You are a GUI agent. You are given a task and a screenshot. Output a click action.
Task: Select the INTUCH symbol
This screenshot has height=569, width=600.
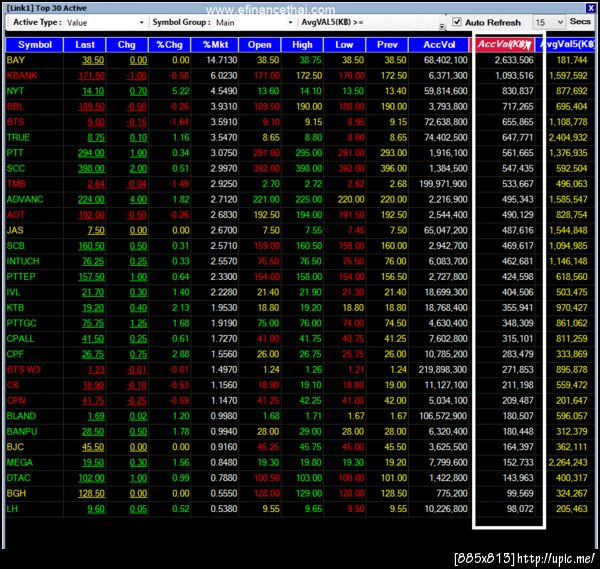(23, 261)
